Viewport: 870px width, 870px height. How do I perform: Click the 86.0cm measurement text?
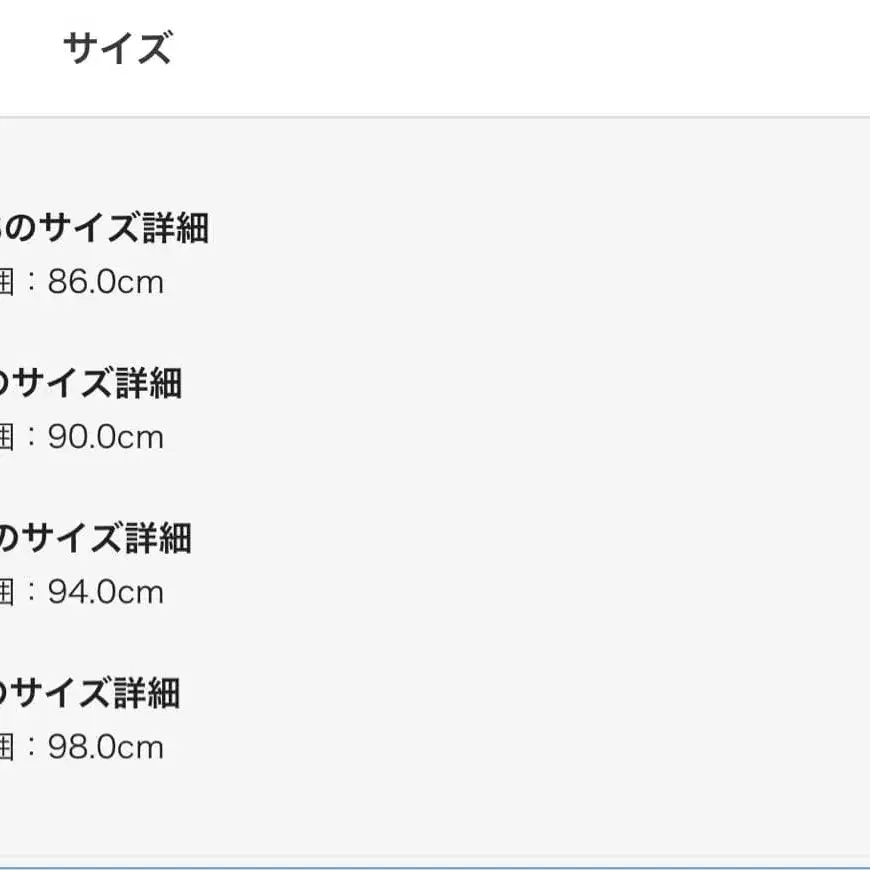point(104,283)
